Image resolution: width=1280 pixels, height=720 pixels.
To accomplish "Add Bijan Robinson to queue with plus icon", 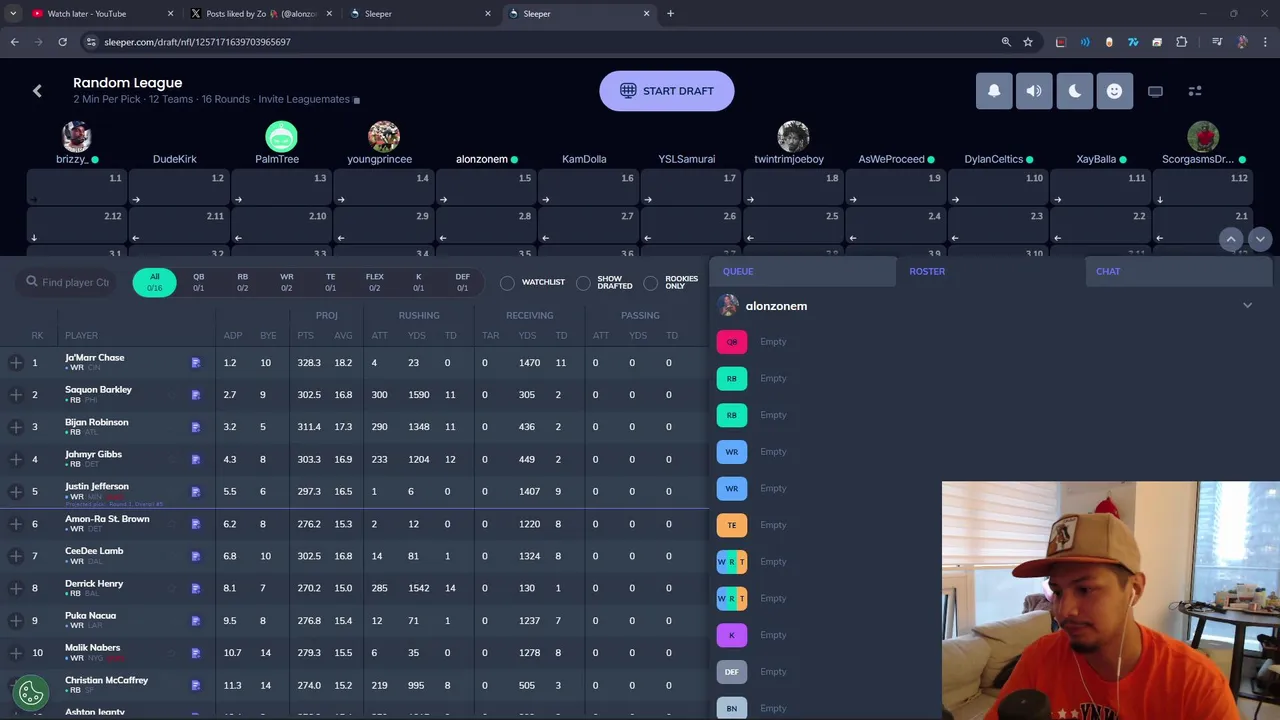I will (x=16, y=427).
